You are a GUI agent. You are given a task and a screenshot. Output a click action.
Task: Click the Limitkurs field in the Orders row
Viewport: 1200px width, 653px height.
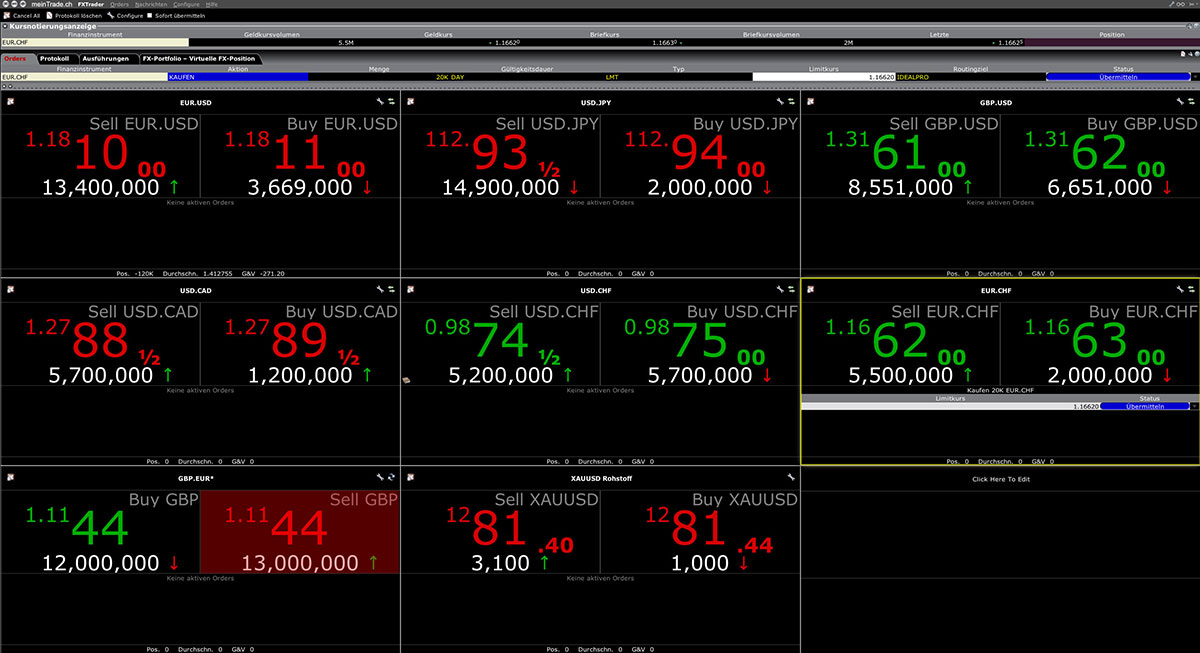point(823,76)
